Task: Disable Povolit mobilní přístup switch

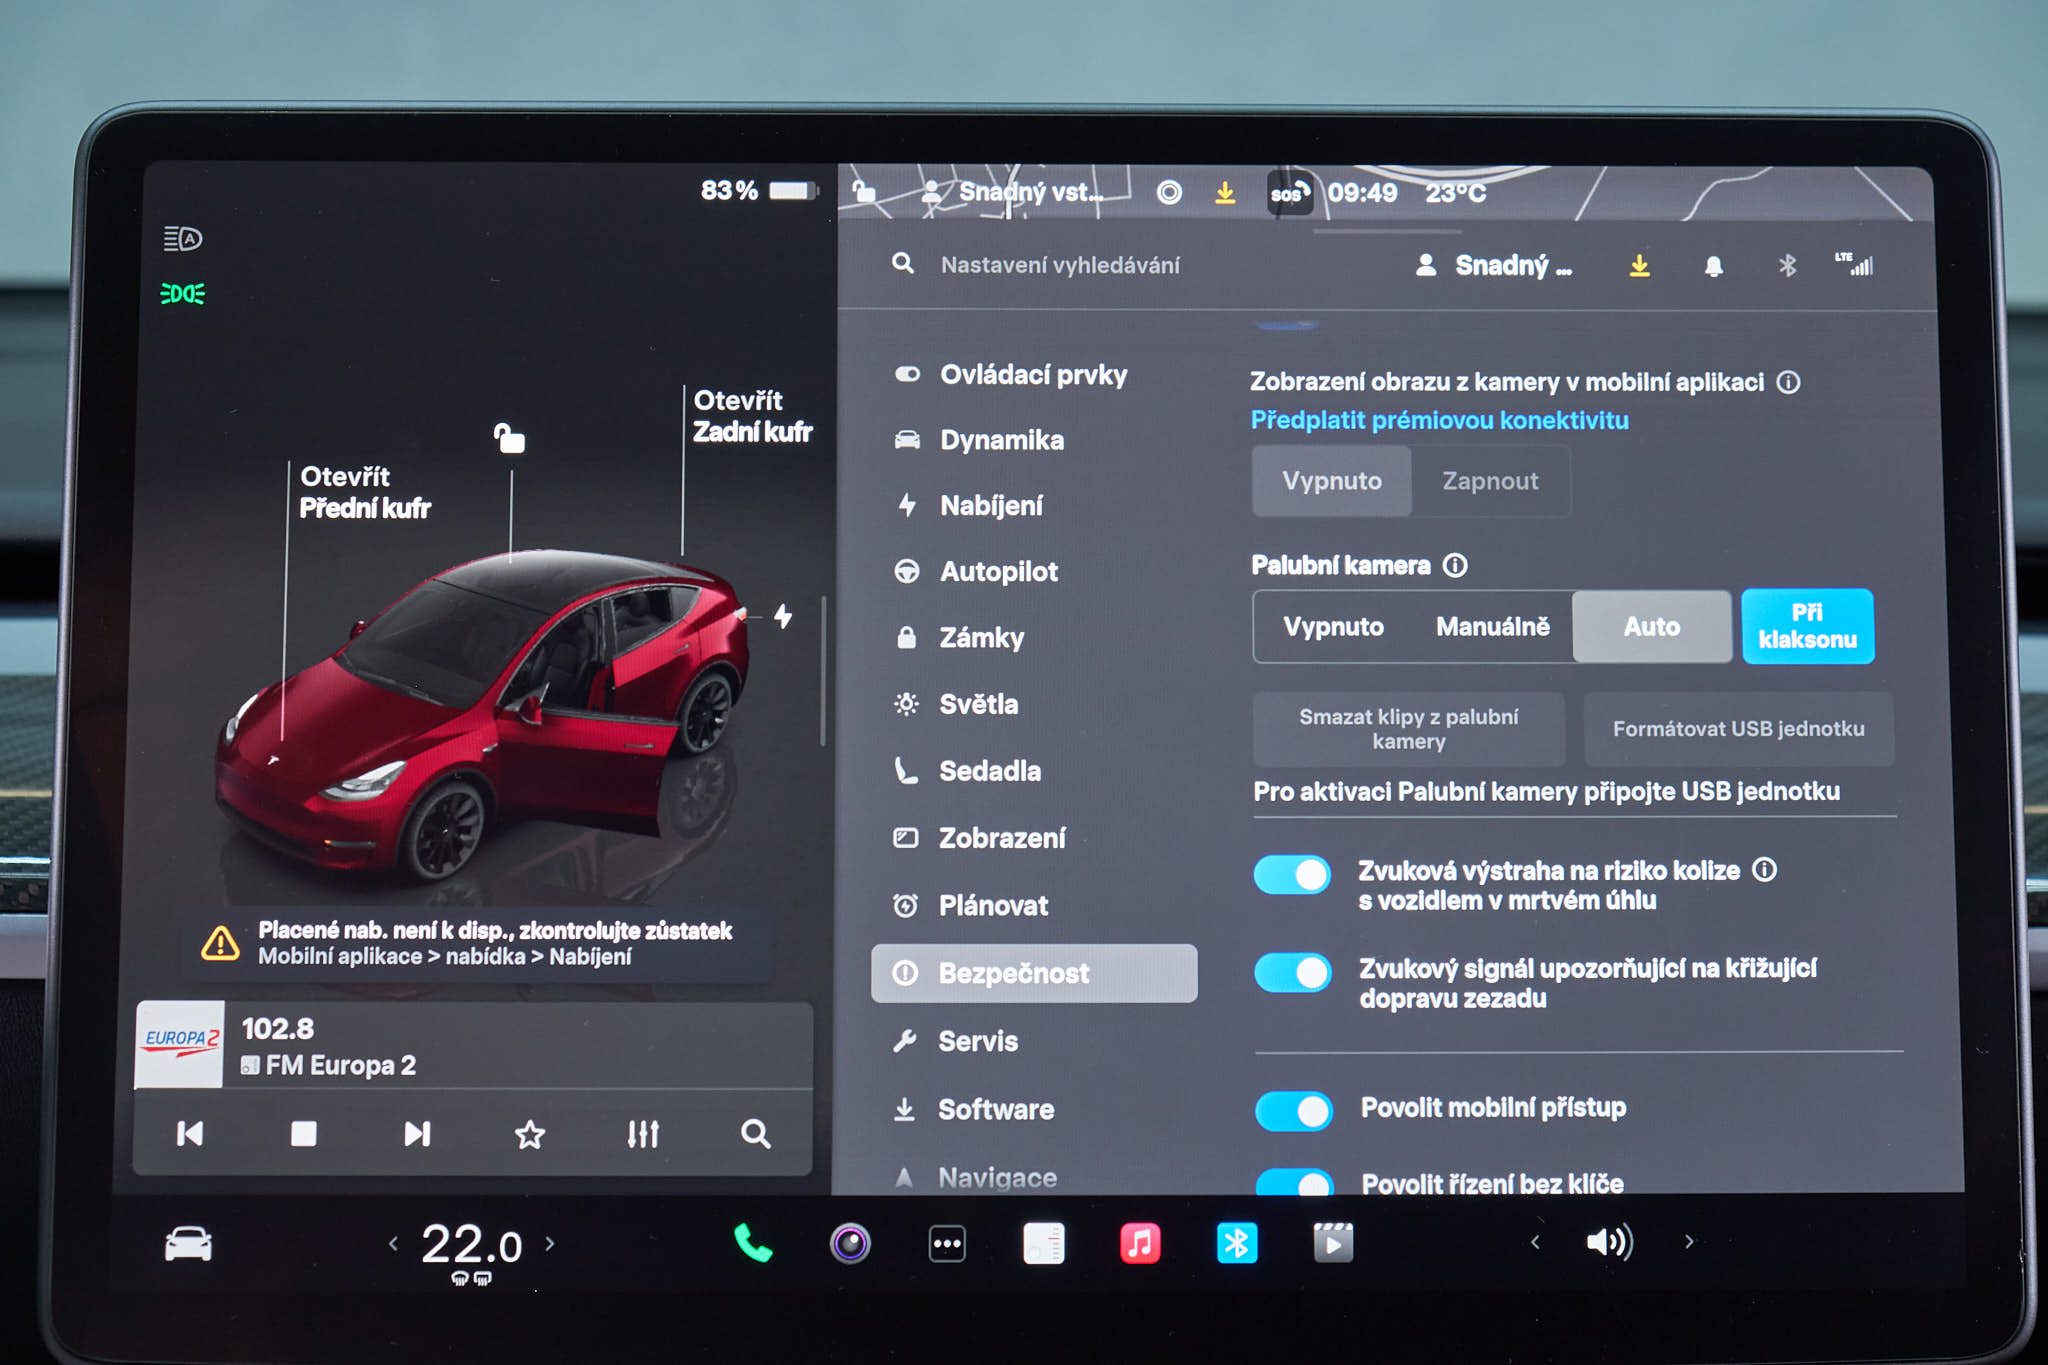Action: coord(1293,1110)
